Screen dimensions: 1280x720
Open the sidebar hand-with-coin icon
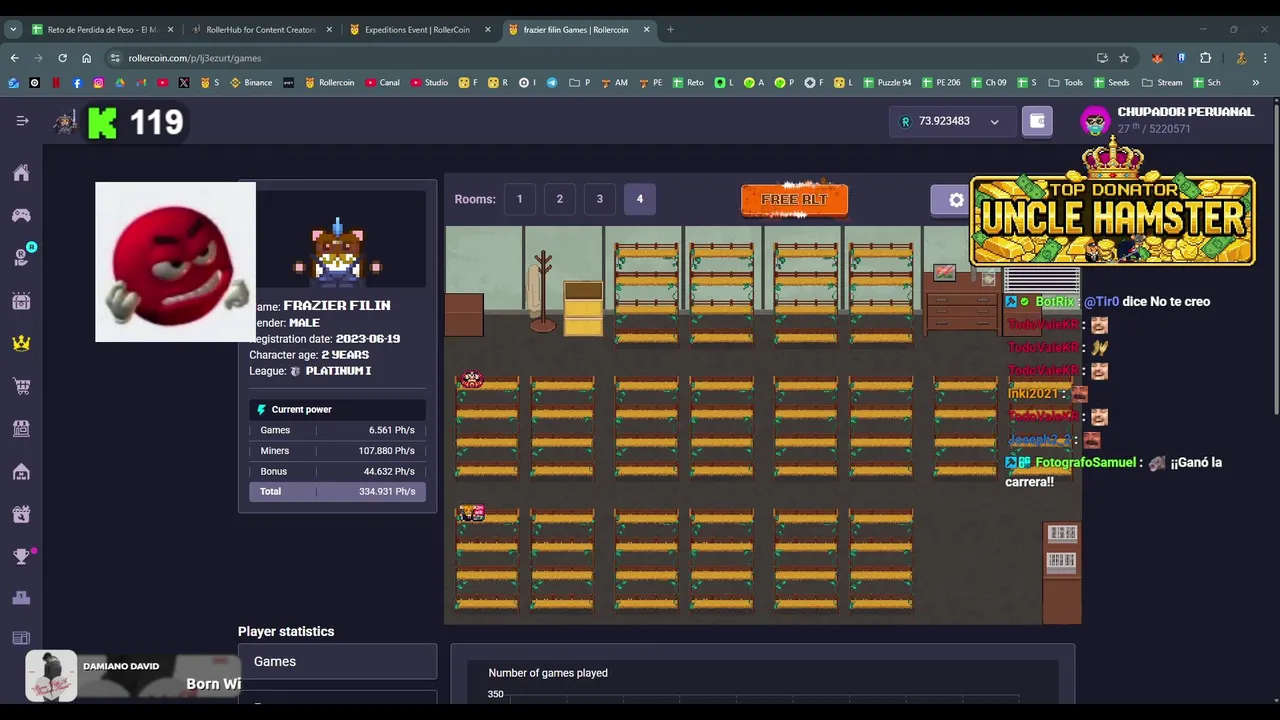[21, 258]
